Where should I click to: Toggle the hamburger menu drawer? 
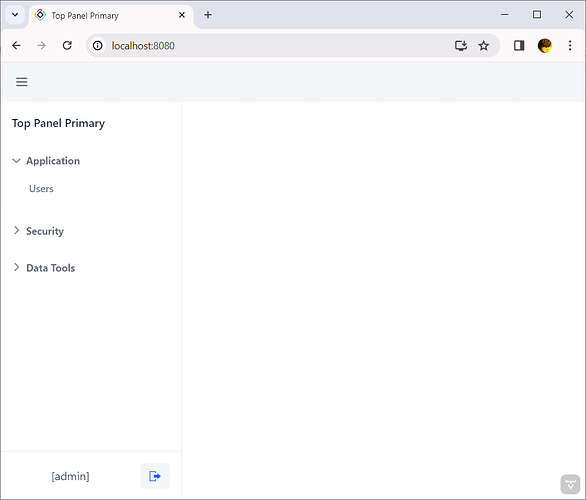click(22, 82)
